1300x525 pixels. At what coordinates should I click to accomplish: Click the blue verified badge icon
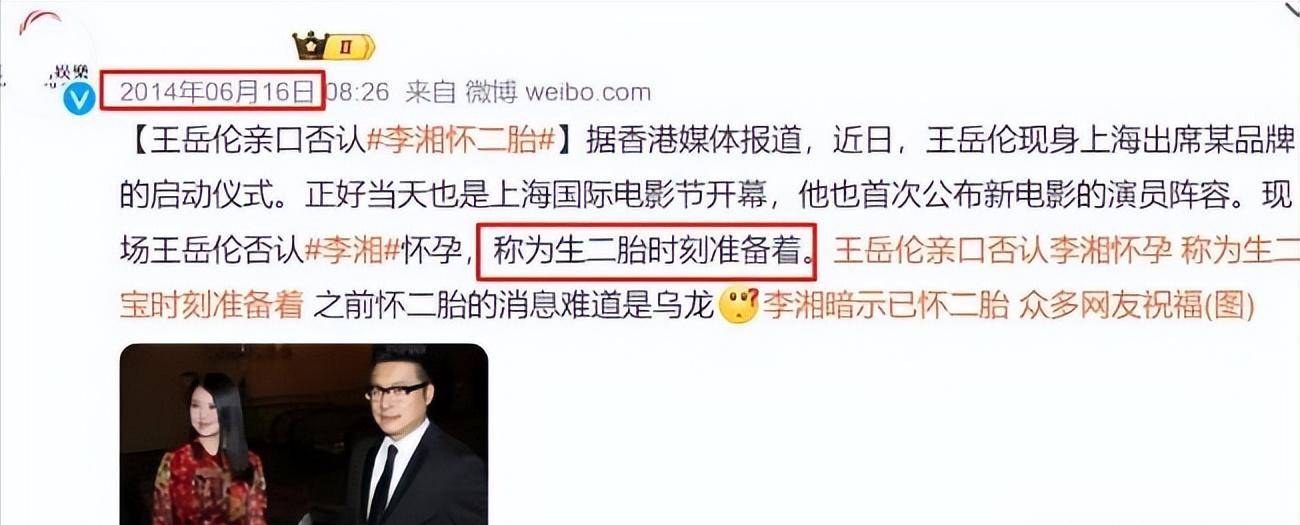[80, 98]
